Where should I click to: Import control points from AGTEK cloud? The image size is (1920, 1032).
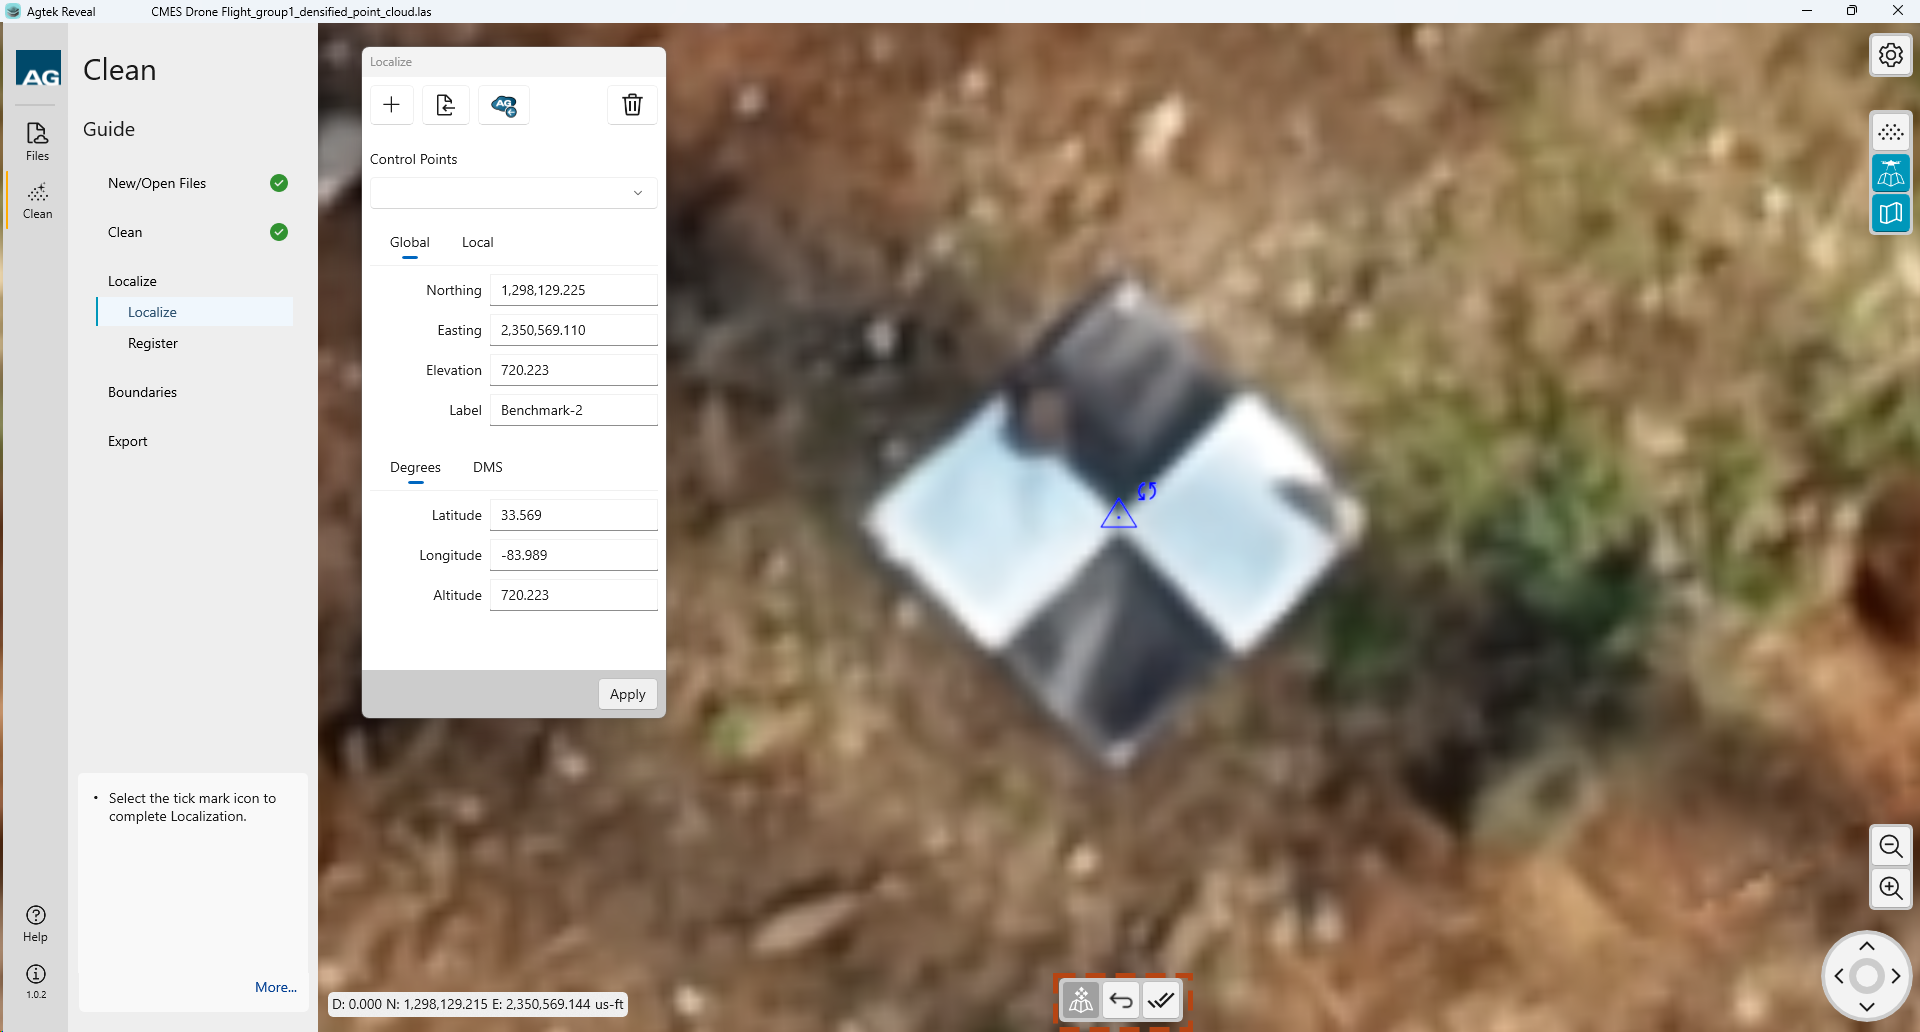pos(504,105)
